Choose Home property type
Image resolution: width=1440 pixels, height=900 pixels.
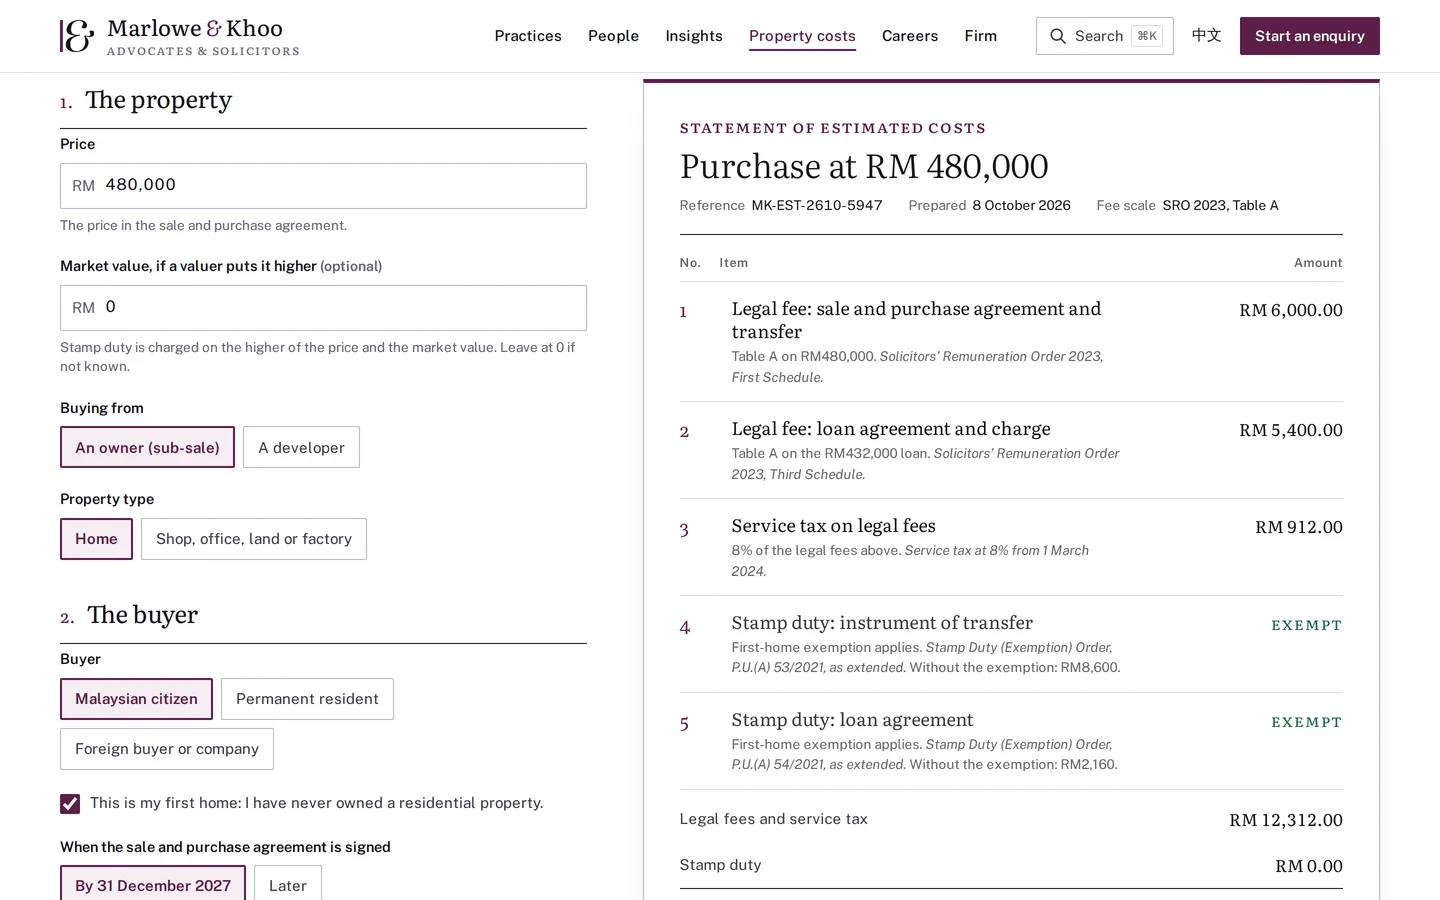pyautogui.click(x=96, y=539)
